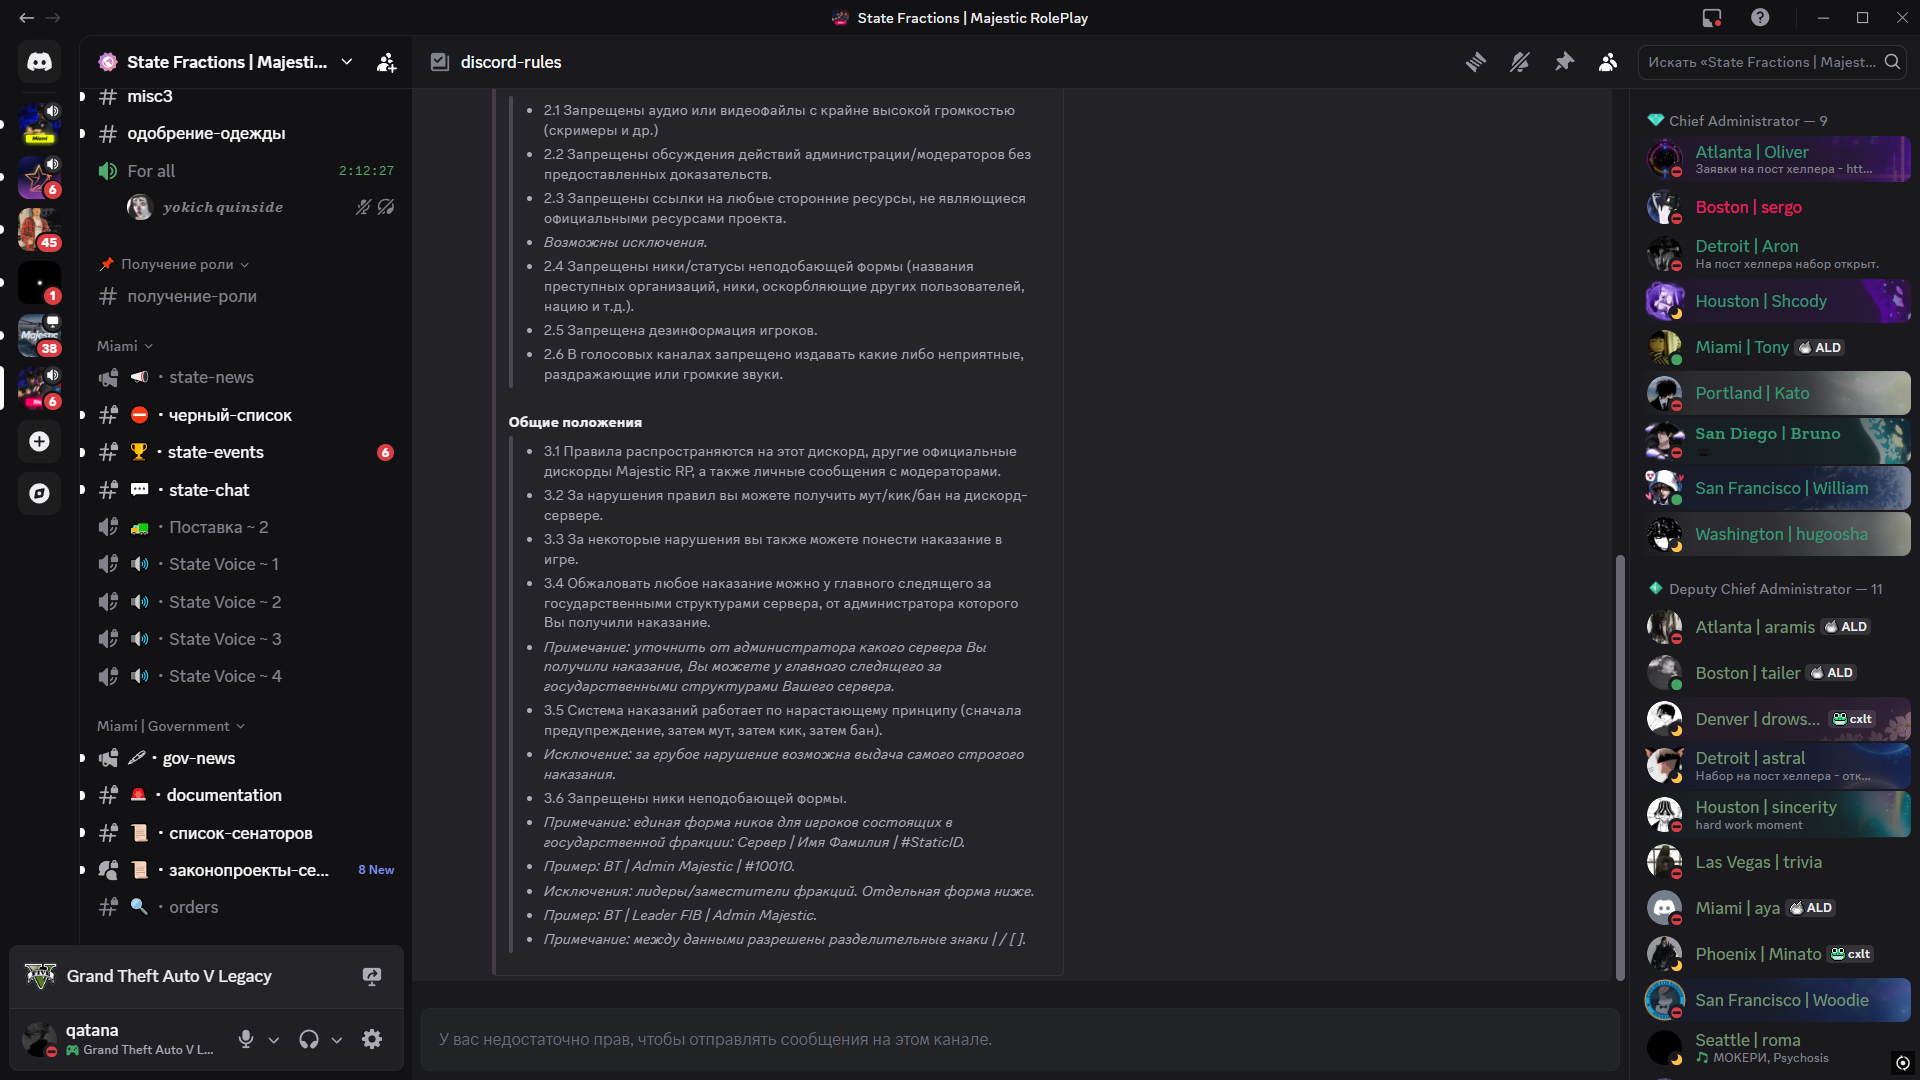Open the Help question mark icon

[x=1760, y=18]
